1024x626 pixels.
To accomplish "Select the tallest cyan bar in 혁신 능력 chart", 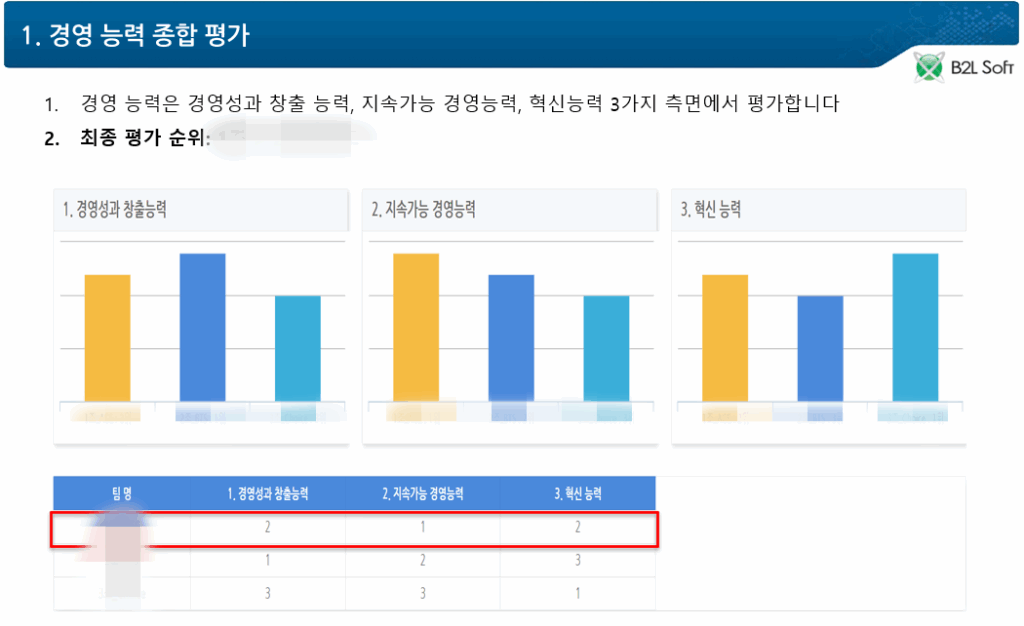I will [x=915, y=327].
